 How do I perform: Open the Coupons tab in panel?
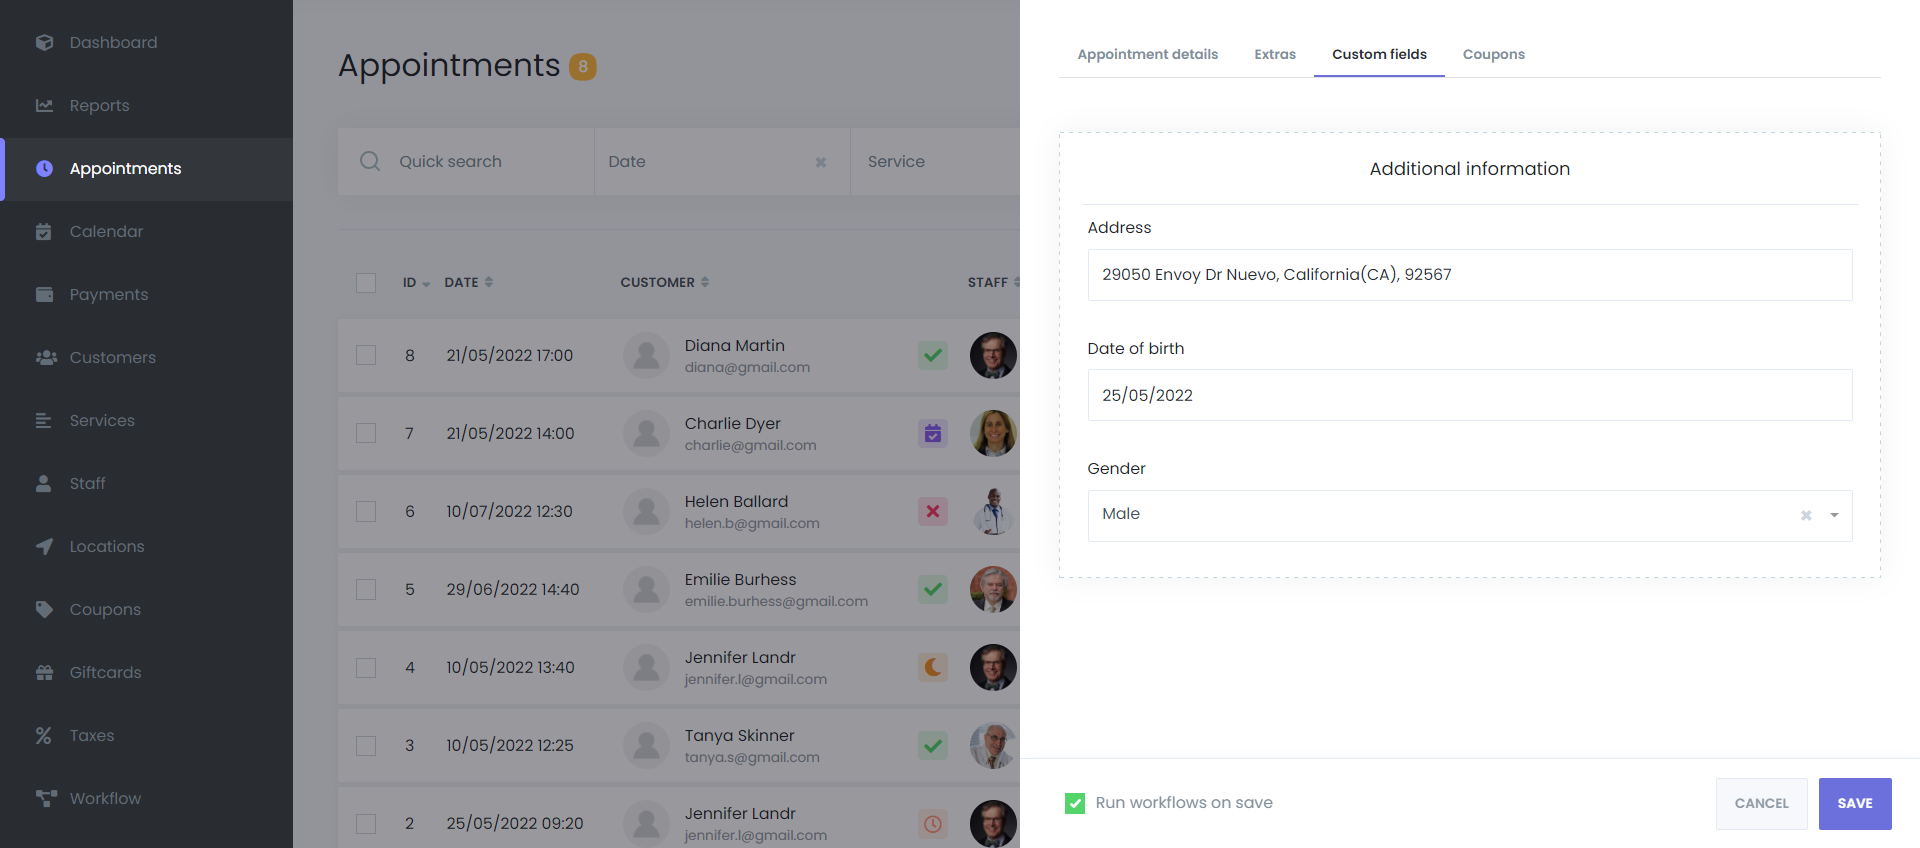tap(1493, 54)
